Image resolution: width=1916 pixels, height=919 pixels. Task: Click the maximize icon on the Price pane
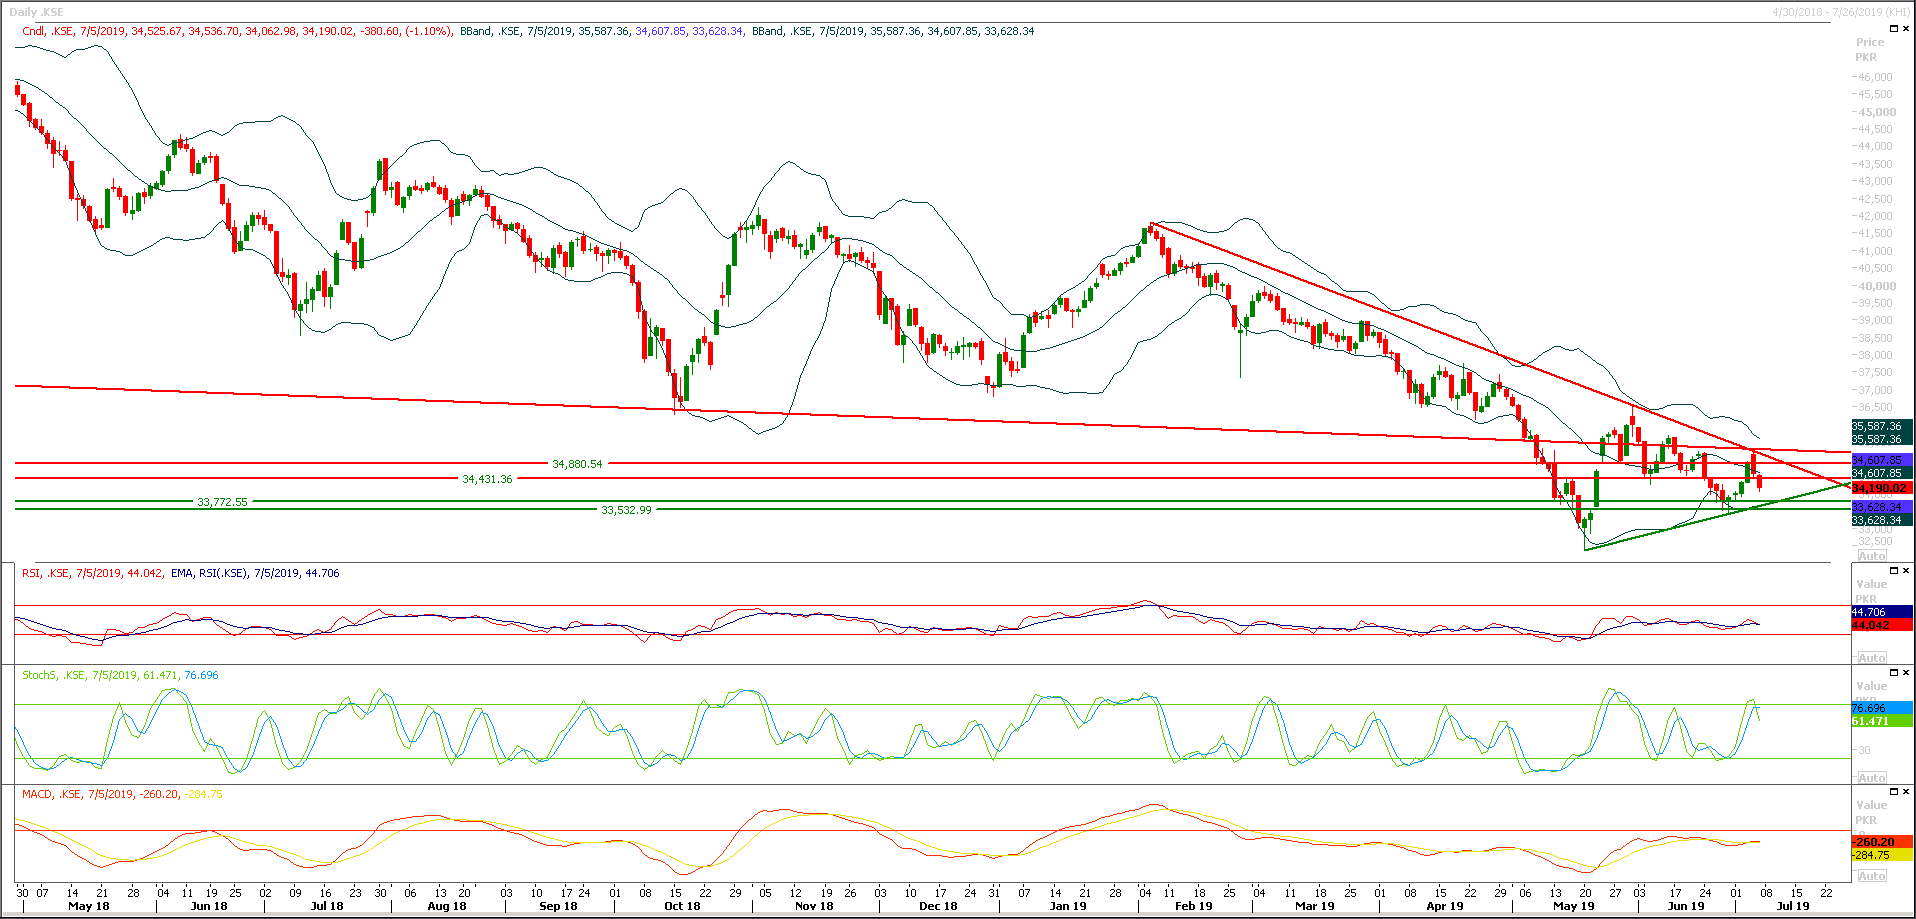click(1893, 28)
